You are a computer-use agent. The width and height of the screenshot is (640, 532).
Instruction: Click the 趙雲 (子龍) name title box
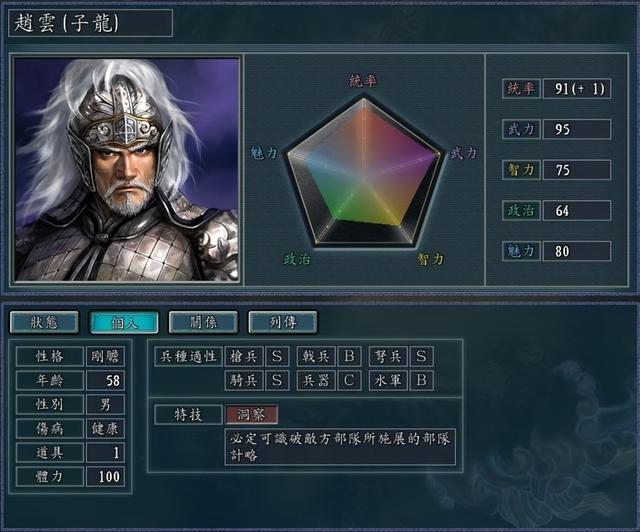coord(90,23)
